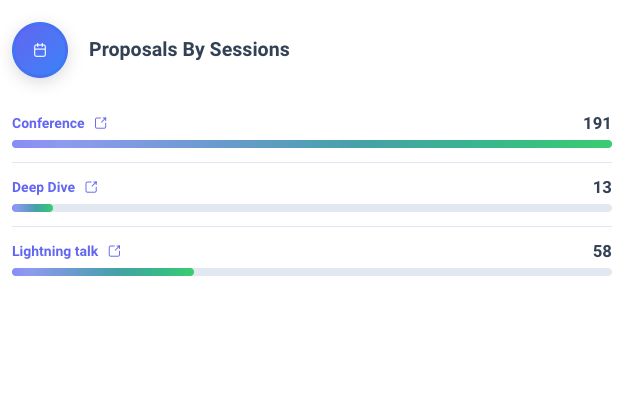Click filled green part of Deep Dive bar
The width and height of the screenshot is (631, 414).
[33, 208]
